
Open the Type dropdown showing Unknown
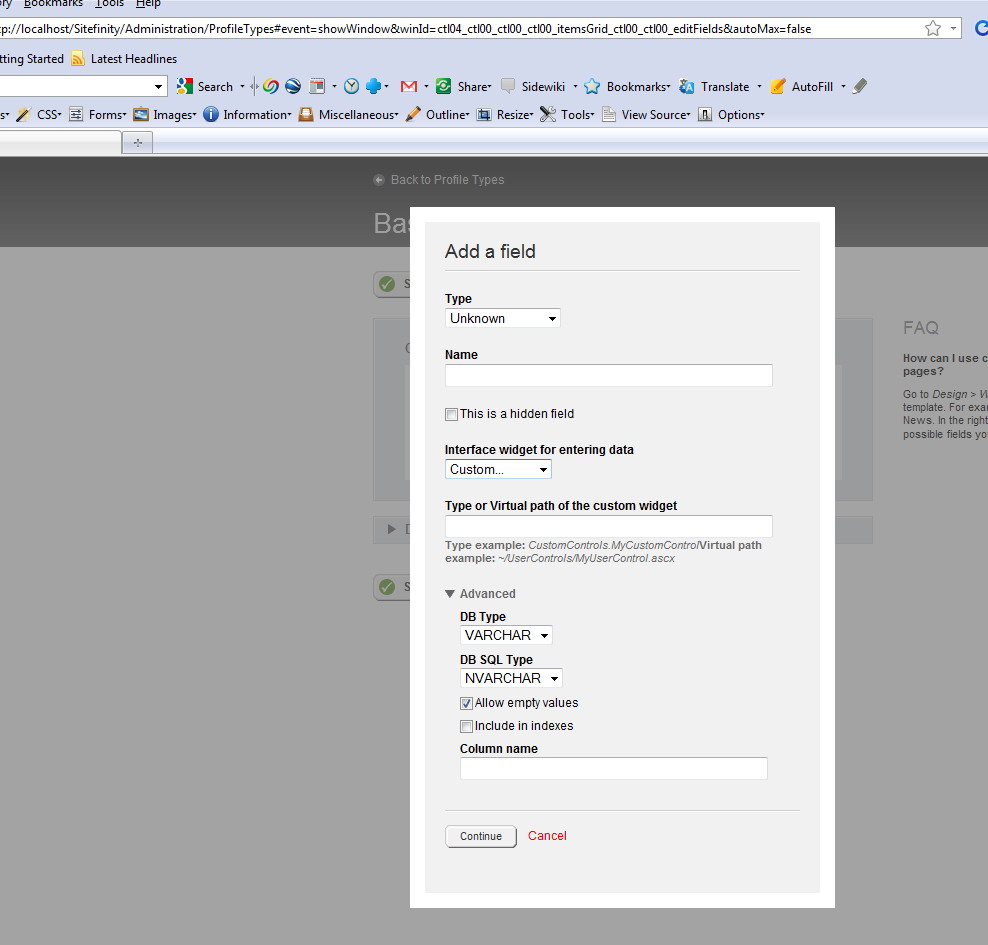pos(503,318)
